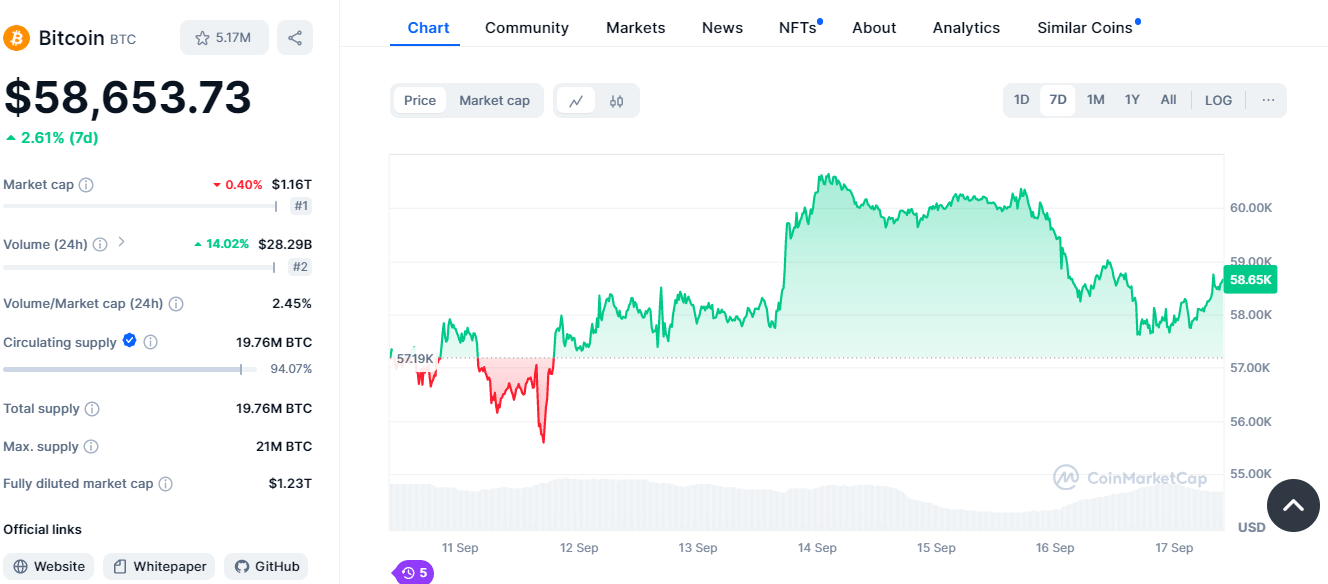
Task: Open the About tab
Action: tap(874, 28)
